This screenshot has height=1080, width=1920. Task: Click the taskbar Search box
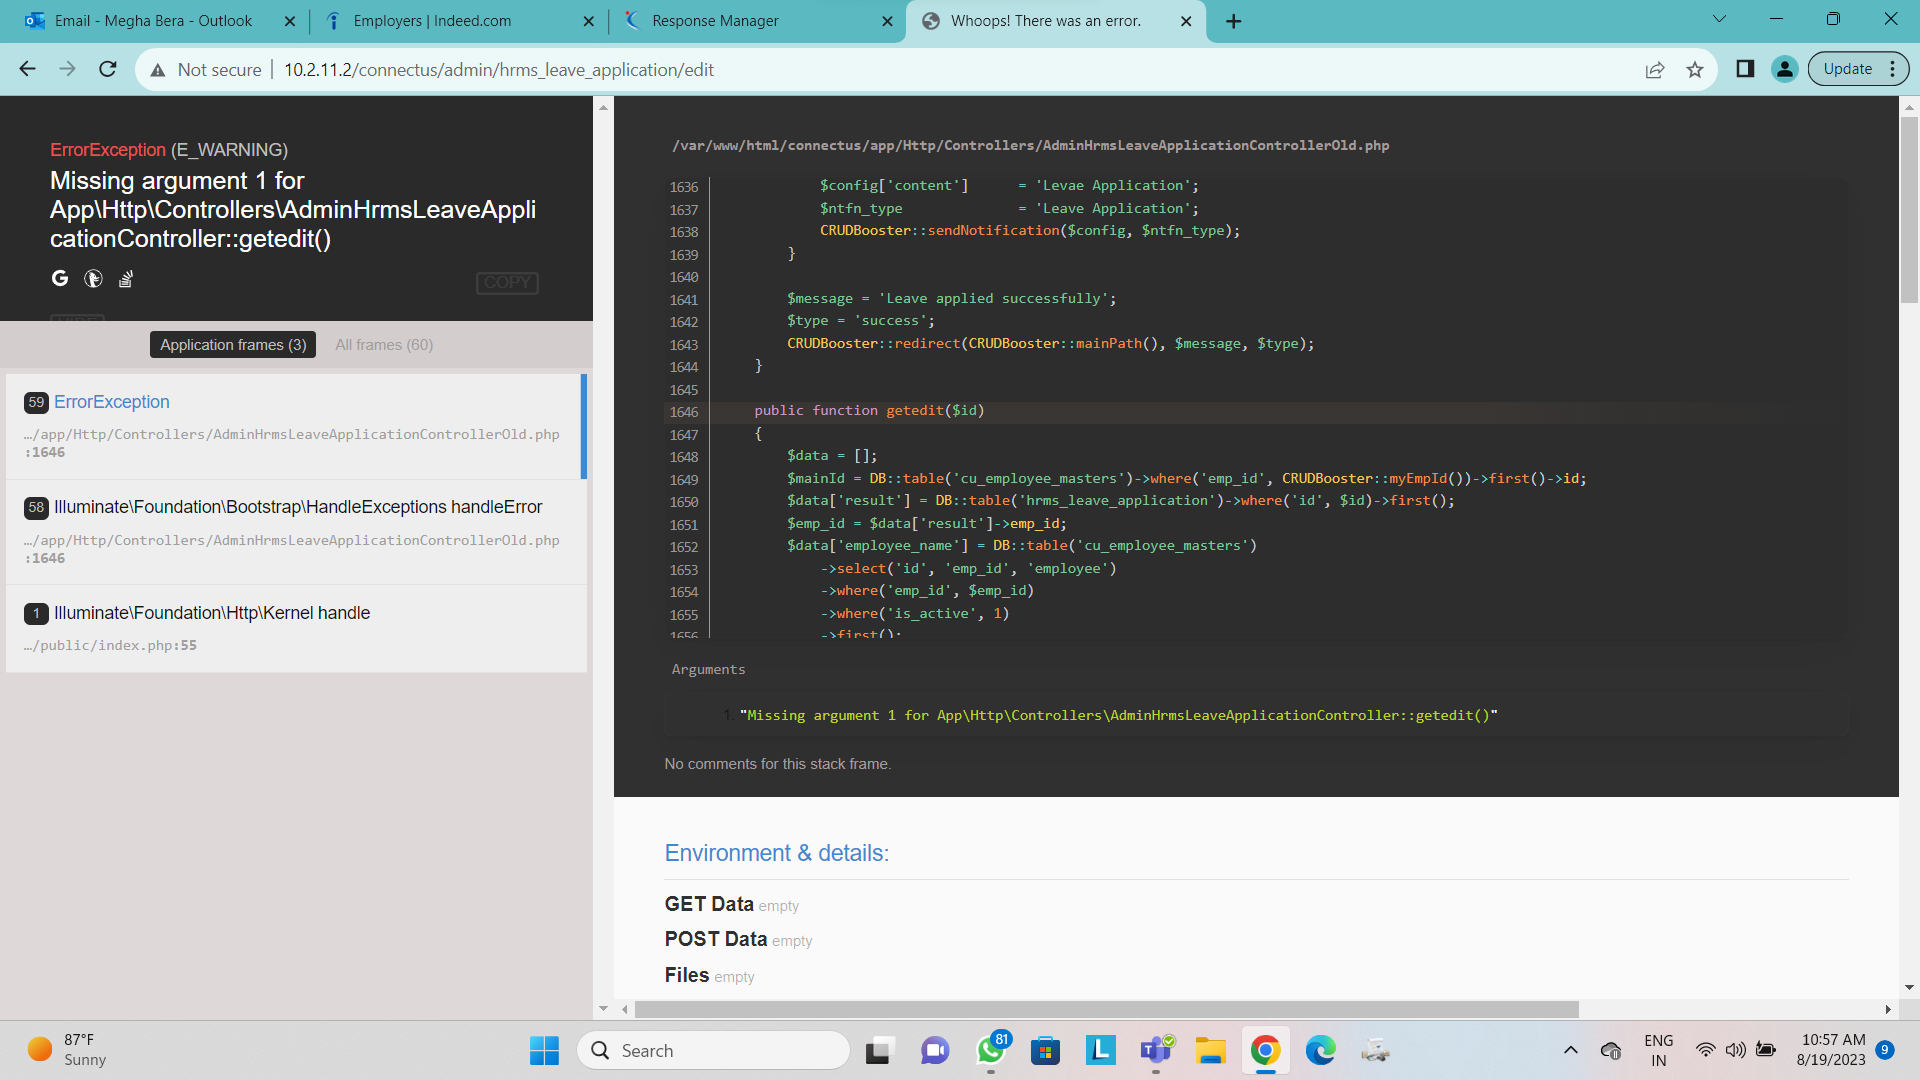tap(713, 1050)
